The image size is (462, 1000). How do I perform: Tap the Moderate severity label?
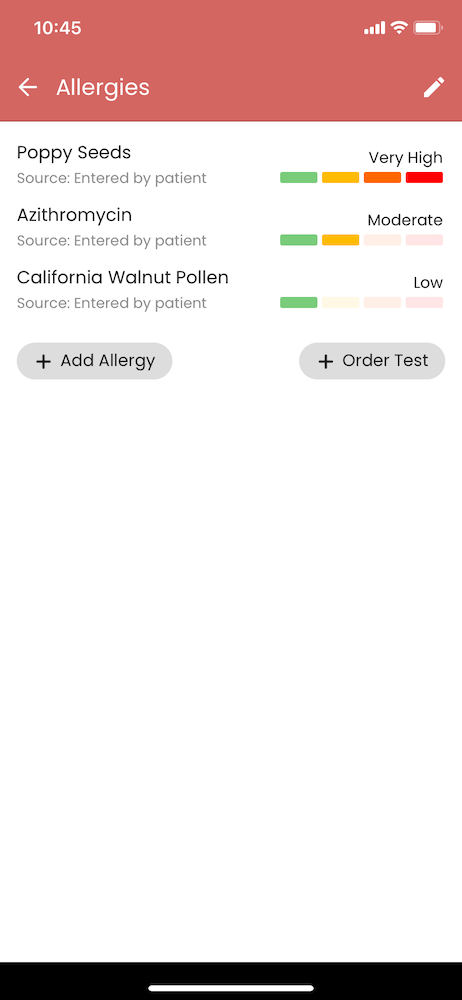[405, 220]
